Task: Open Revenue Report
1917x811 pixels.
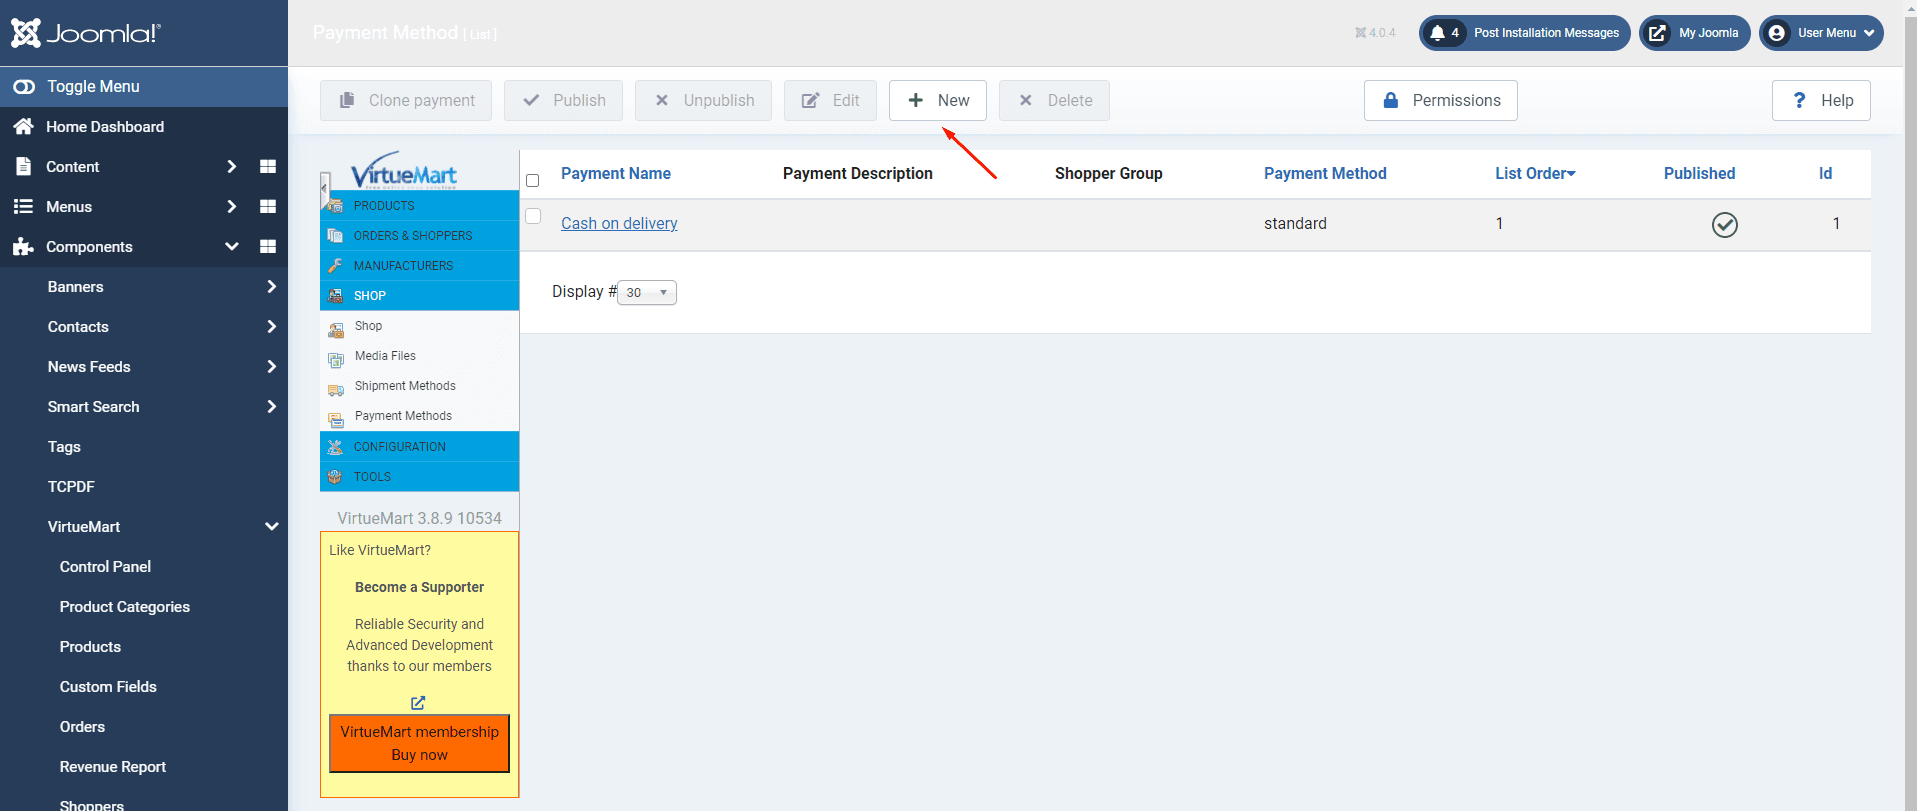Action: (x=113, y=767)
